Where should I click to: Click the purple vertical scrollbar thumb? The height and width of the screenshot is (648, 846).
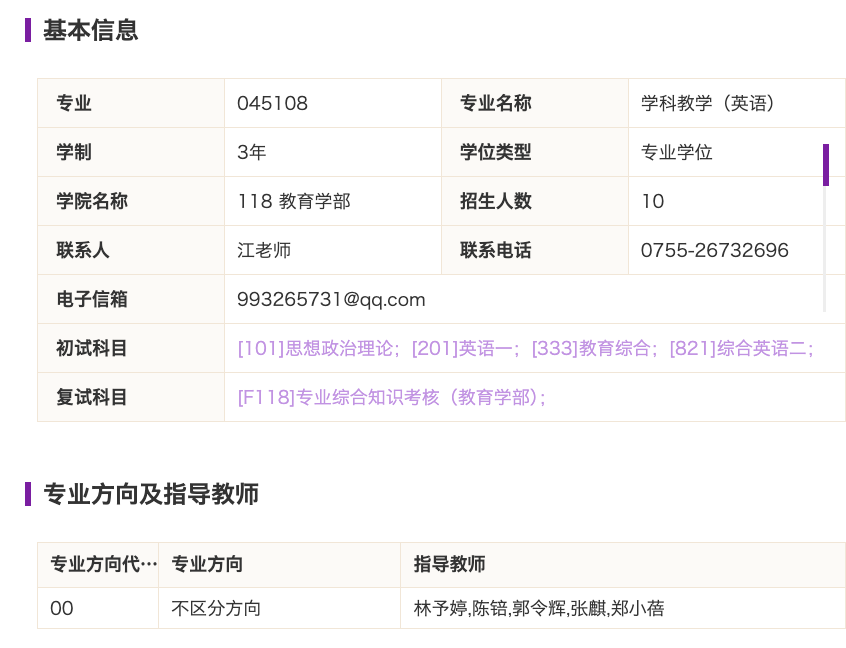(825, 165)
